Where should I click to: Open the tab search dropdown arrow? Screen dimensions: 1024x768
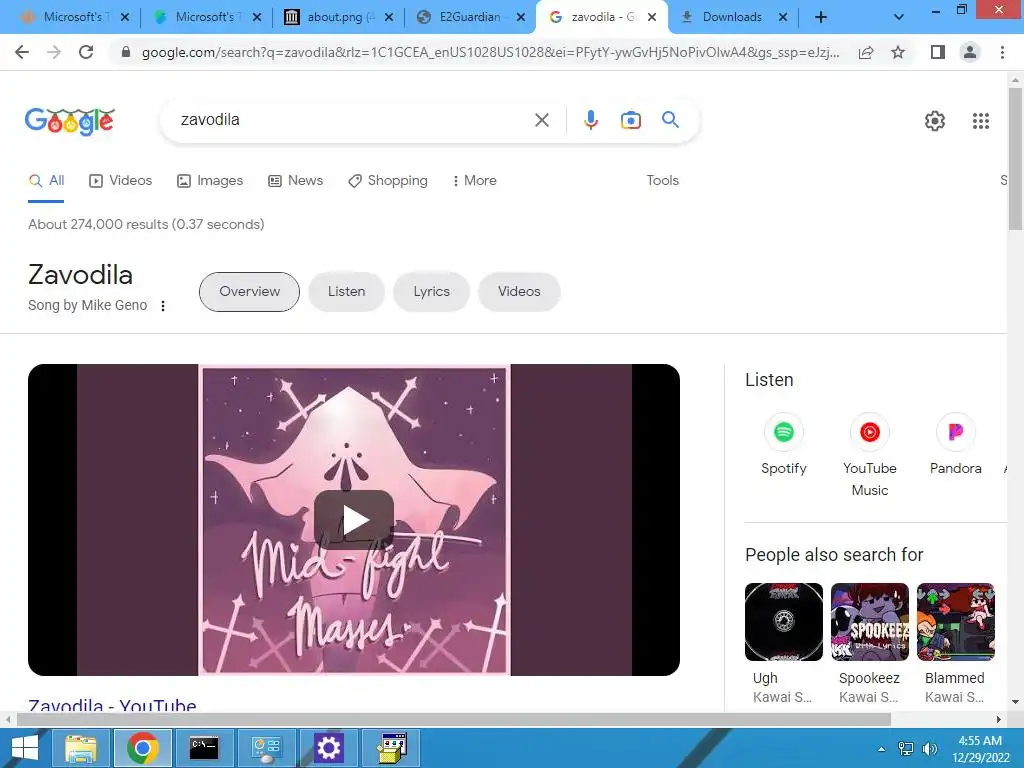(899, 17)
